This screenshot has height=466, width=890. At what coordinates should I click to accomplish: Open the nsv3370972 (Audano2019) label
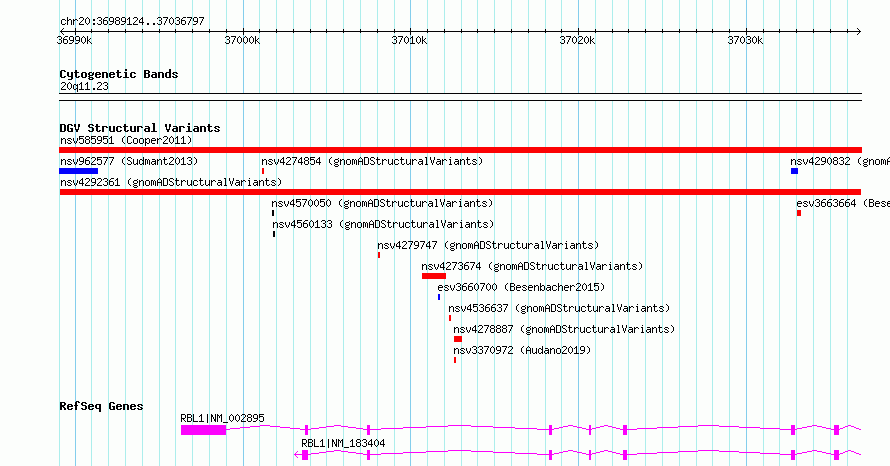(x=522, y=350)
